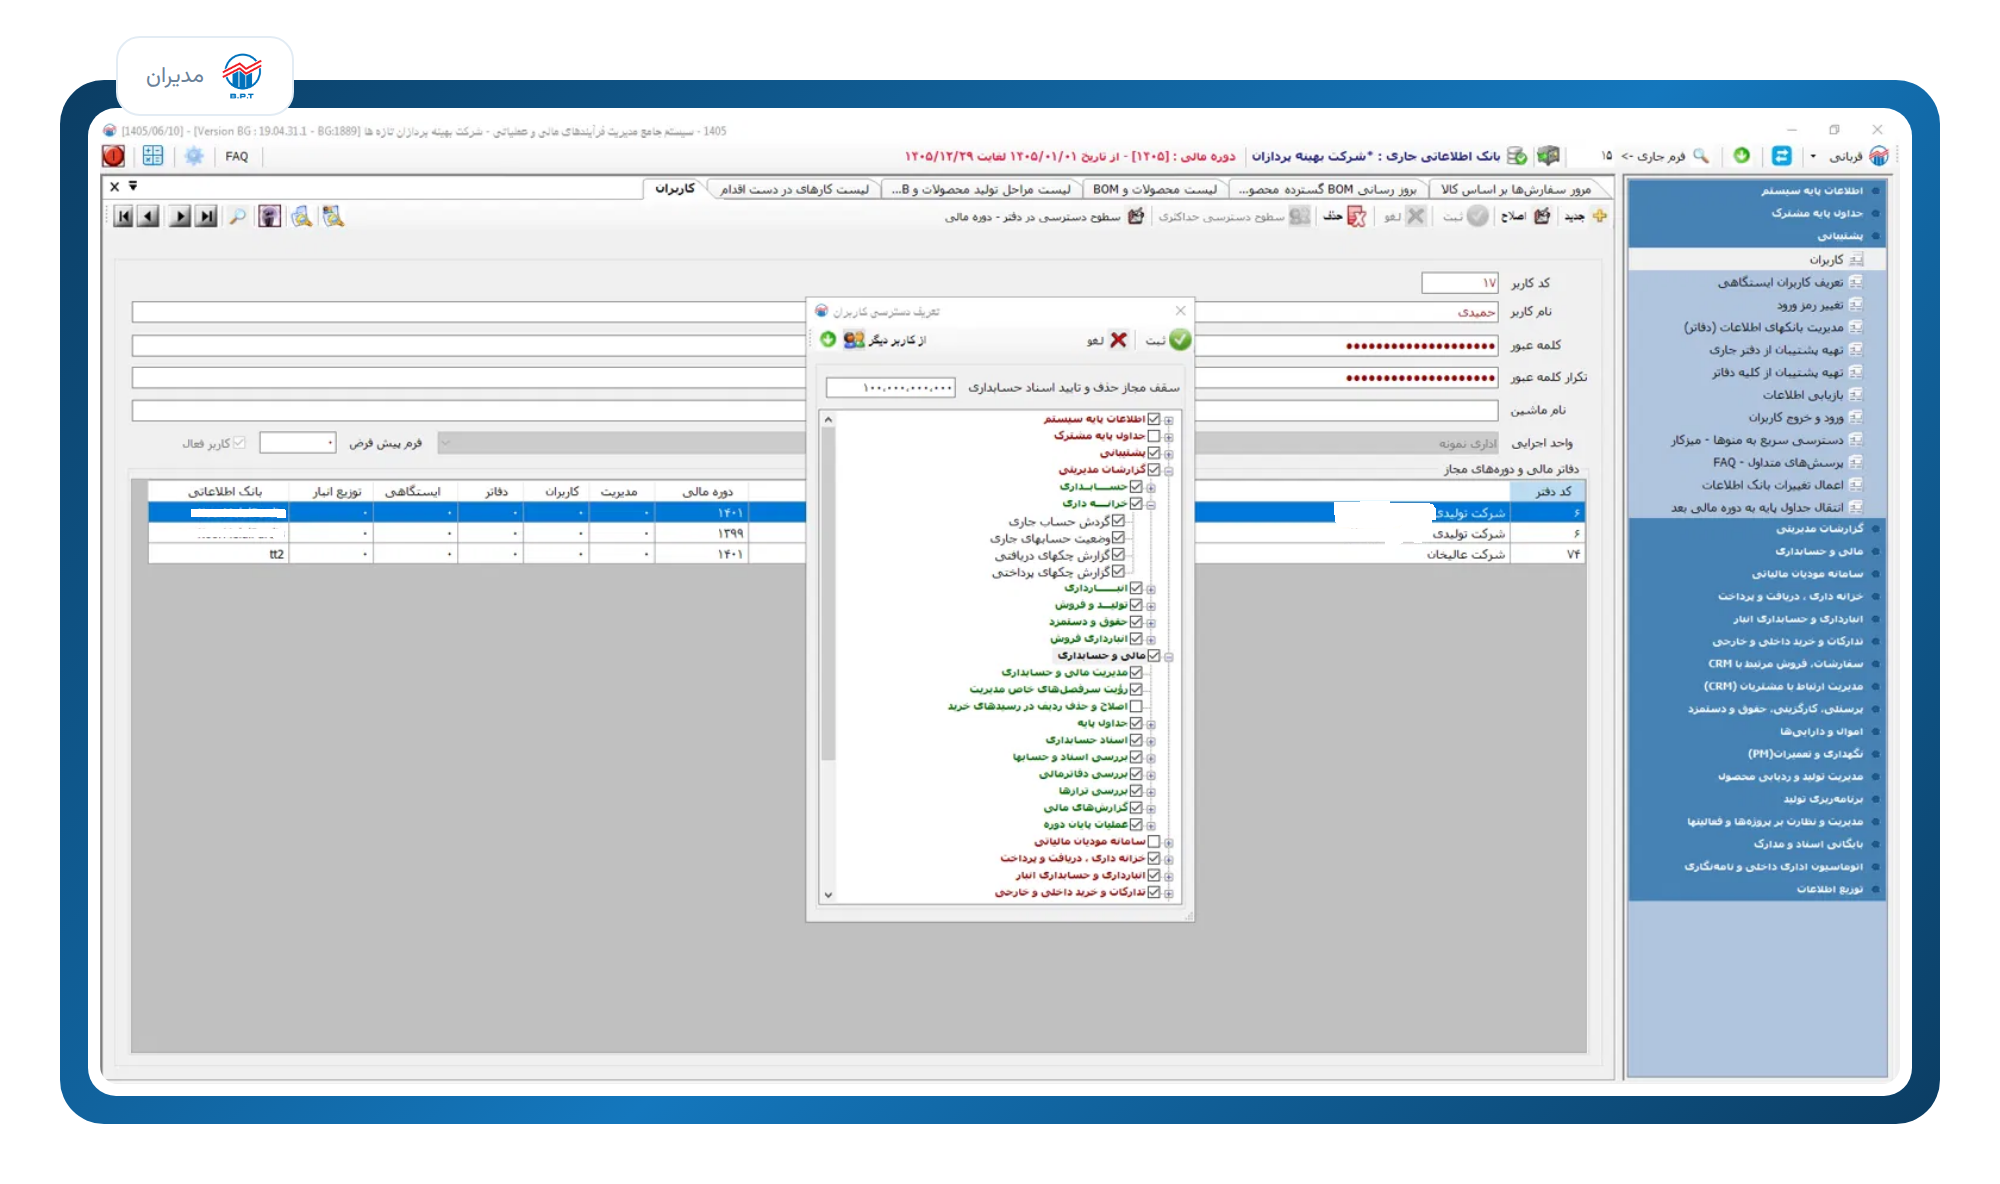Open the settings gear icon
The width and height of the screenshot is (2000, 1184).
point(194,156)
